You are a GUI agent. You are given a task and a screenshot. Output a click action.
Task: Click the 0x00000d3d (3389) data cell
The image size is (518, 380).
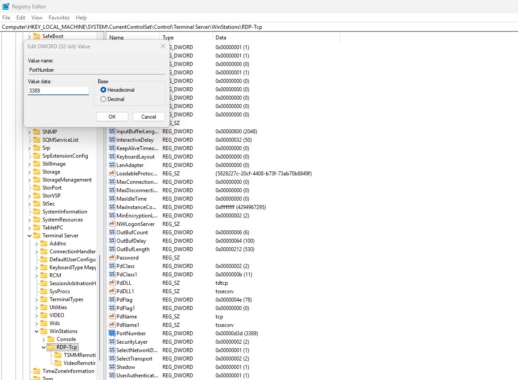click(x=237, y=333)
